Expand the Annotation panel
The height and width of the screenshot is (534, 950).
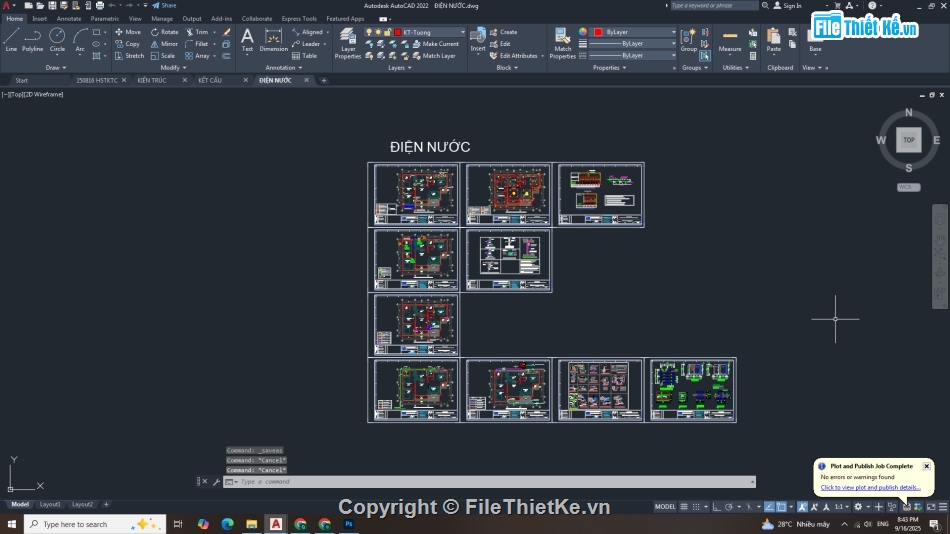click(x=284, y=68)
